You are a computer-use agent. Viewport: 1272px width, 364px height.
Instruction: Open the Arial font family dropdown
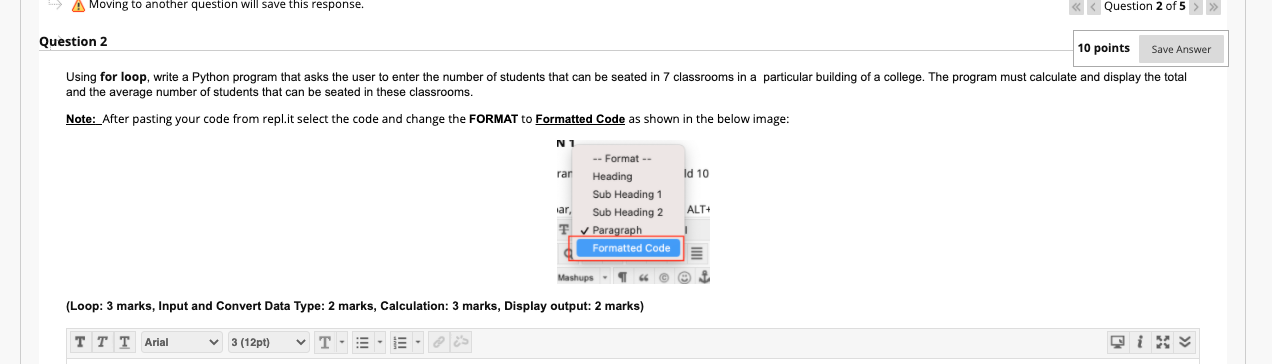tap(181, 342)
